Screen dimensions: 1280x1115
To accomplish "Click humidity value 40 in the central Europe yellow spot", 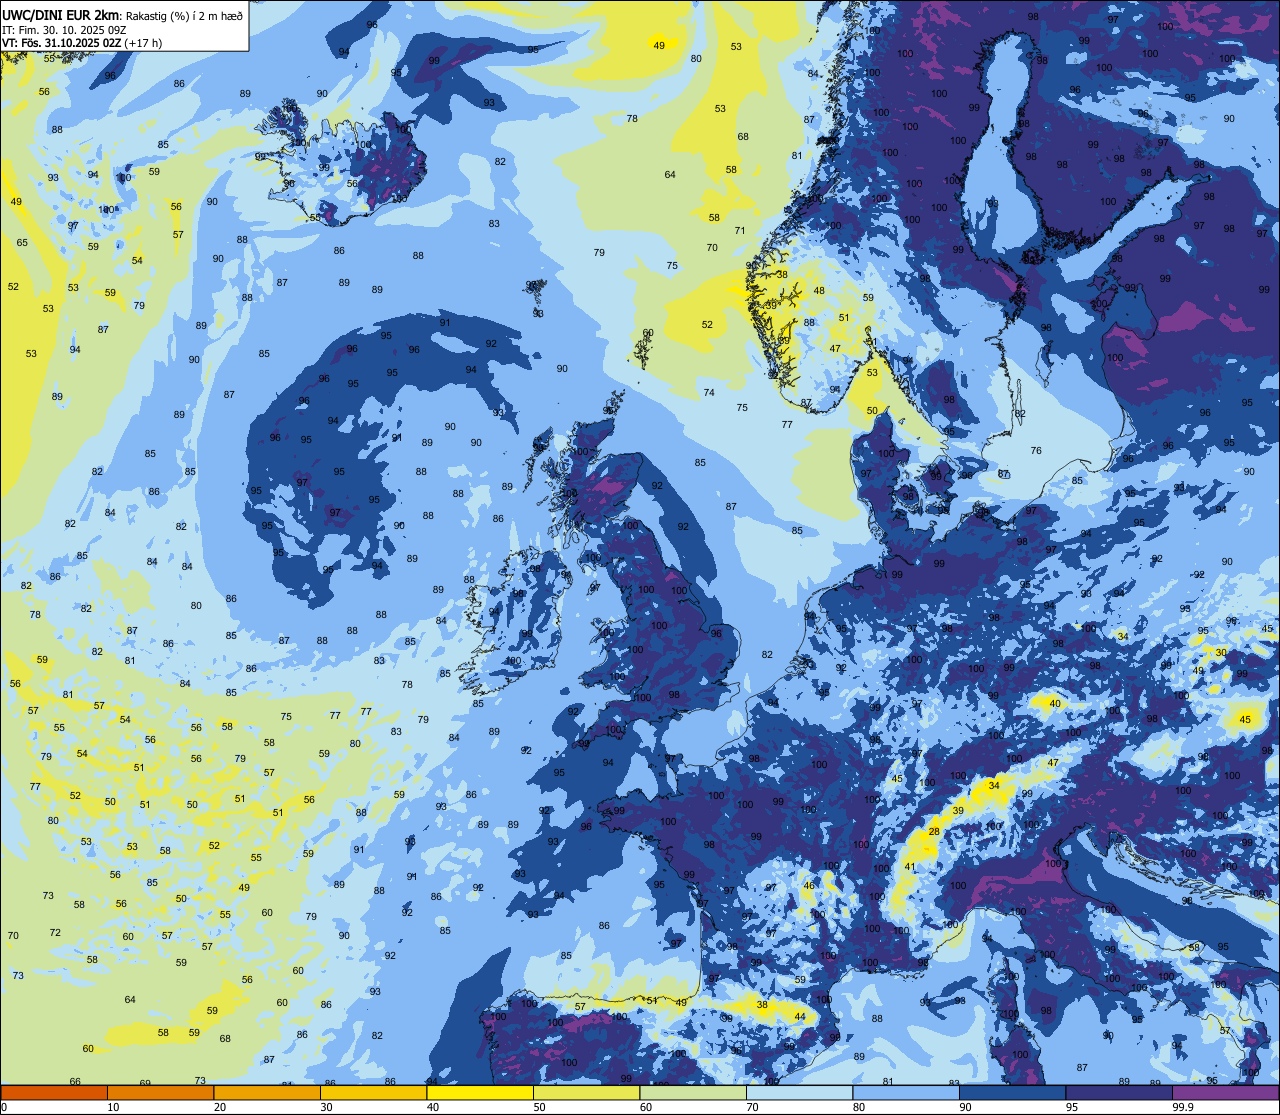I will 1055,704.
